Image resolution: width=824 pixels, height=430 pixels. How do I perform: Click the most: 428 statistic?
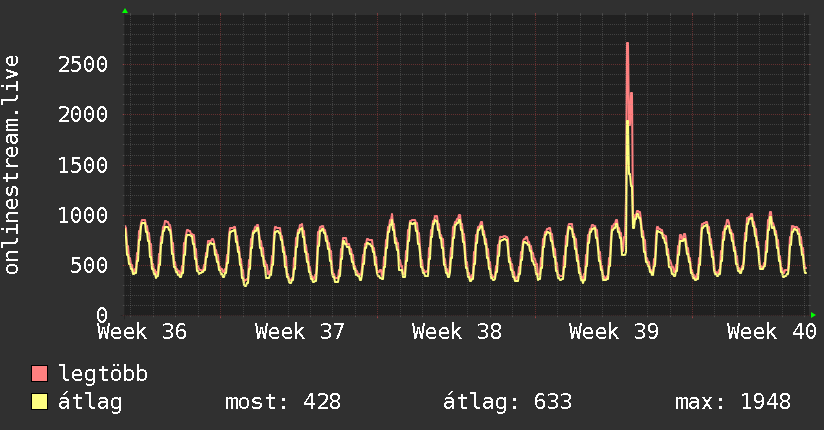pos(283,402)
